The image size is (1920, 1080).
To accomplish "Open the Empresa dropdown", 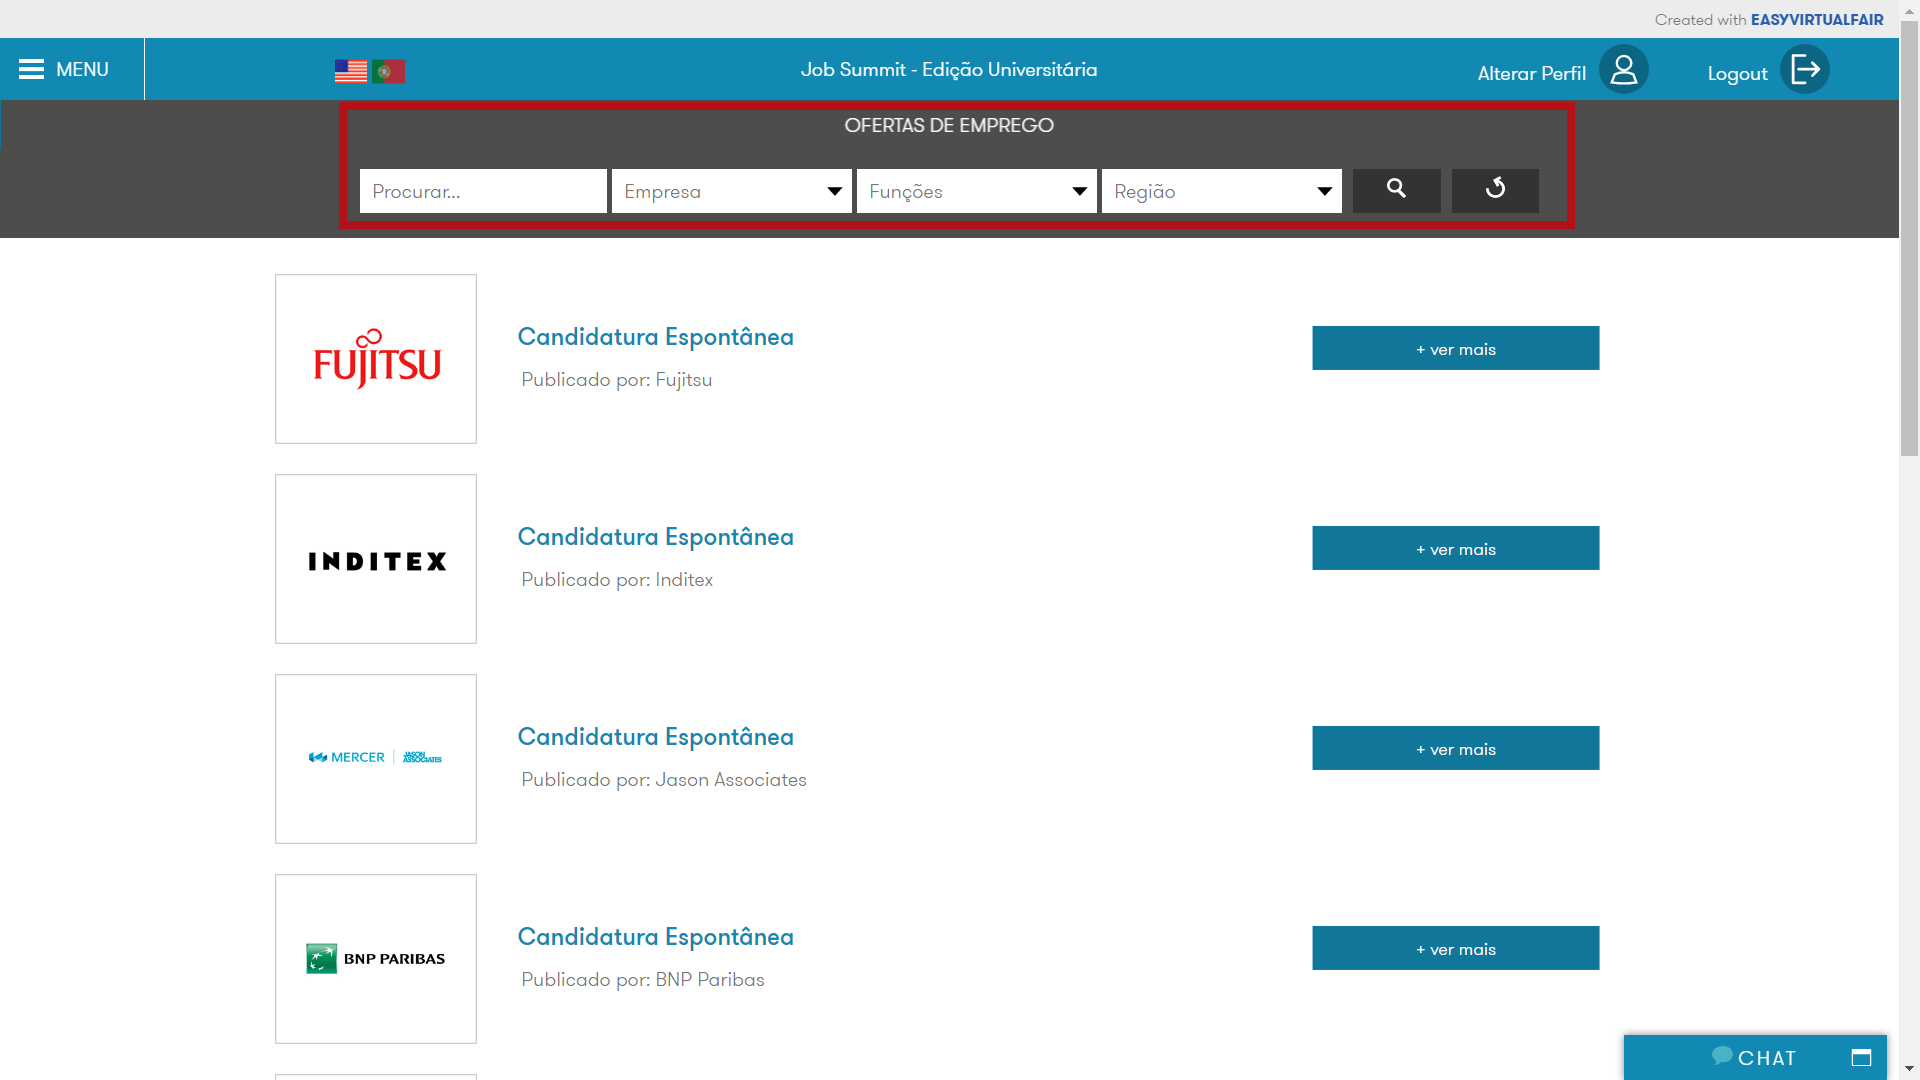I will [x=731, y=191].
